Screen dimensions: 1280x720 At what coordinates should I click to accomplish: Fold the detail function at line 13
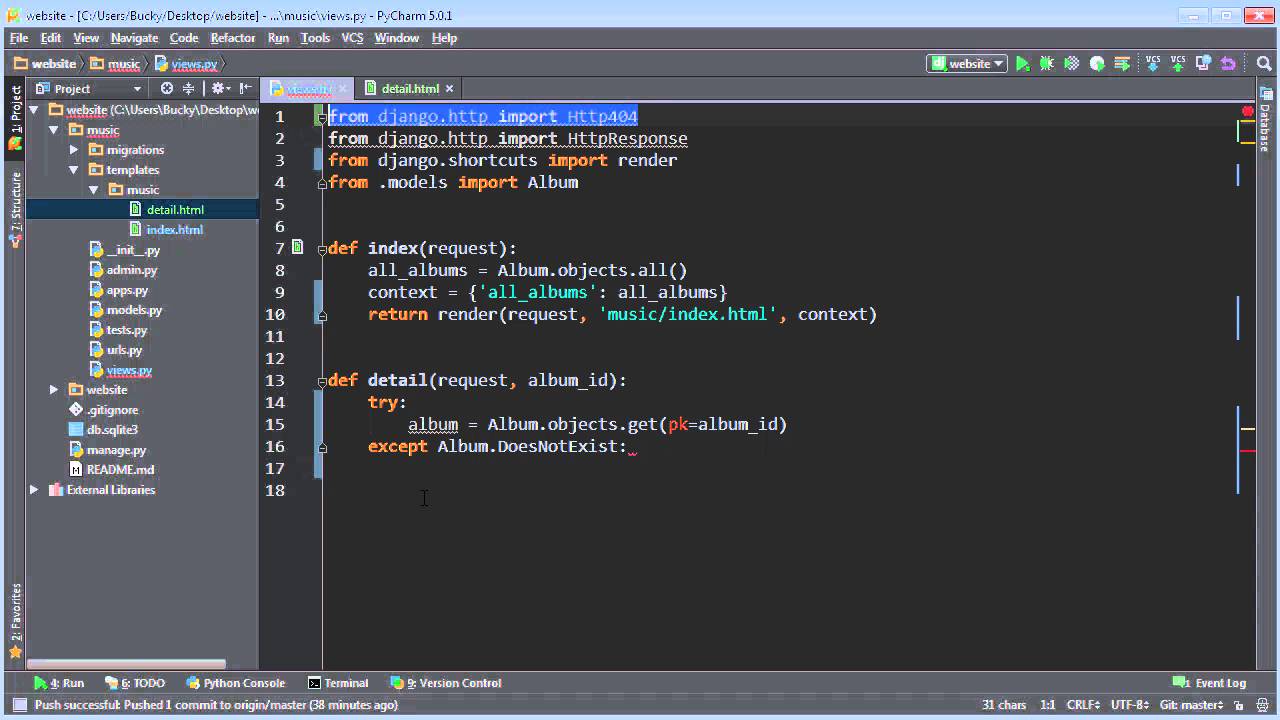(x=322, y=380)
